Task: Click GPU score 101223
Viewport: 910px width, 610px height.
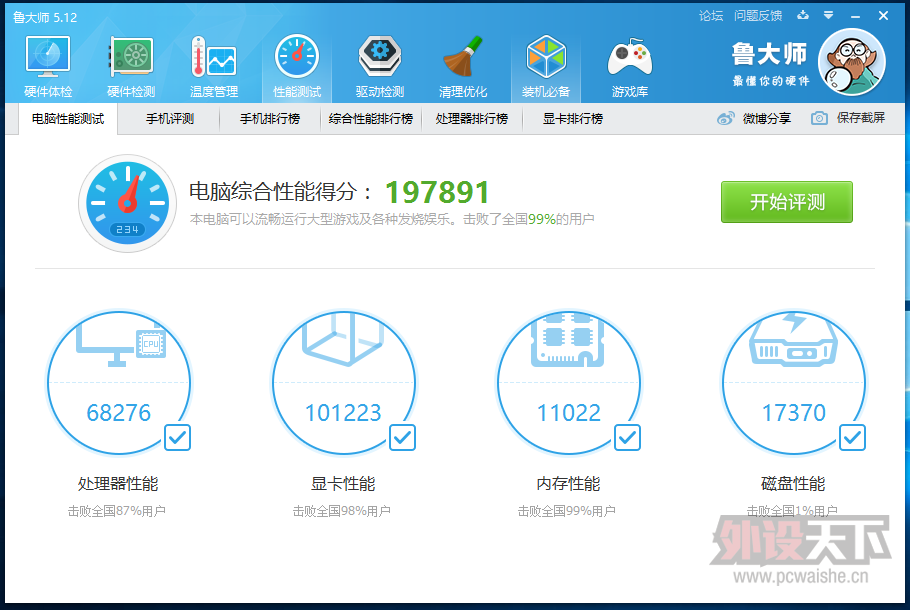Action: click(x=343, y=413)
